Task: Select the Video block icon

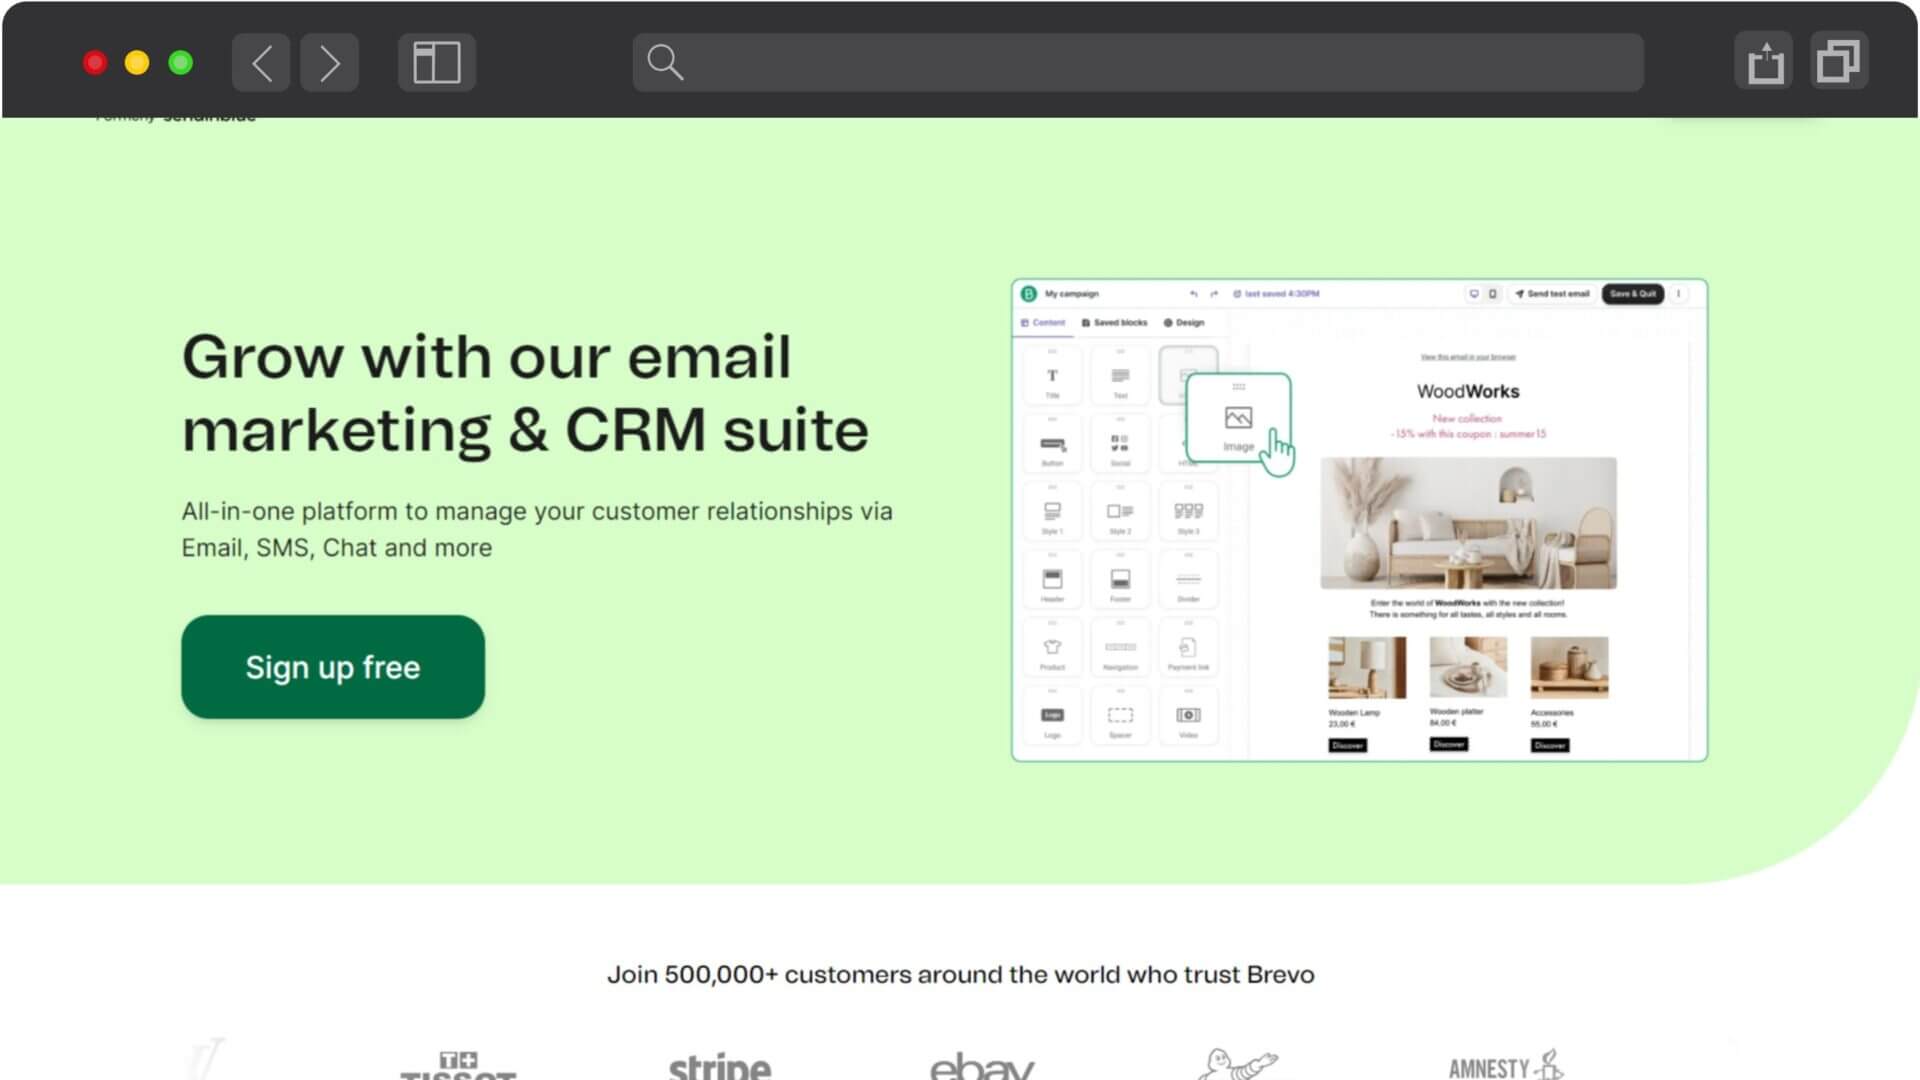Action: (1188, 717)
